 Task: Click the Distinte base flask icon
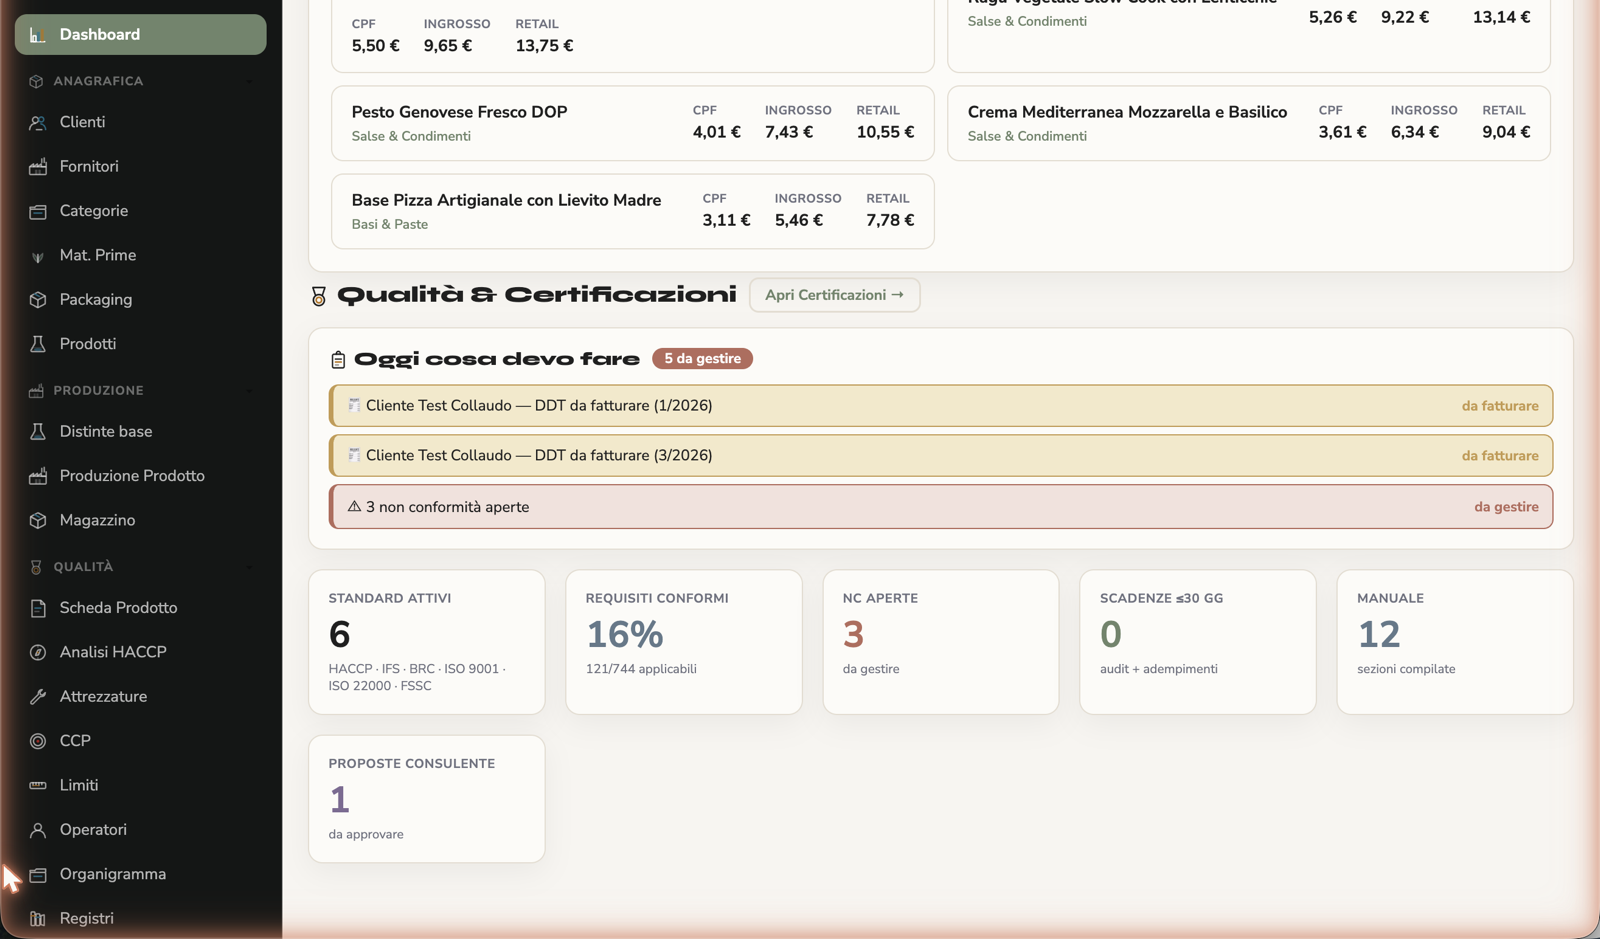coord(38,432)
